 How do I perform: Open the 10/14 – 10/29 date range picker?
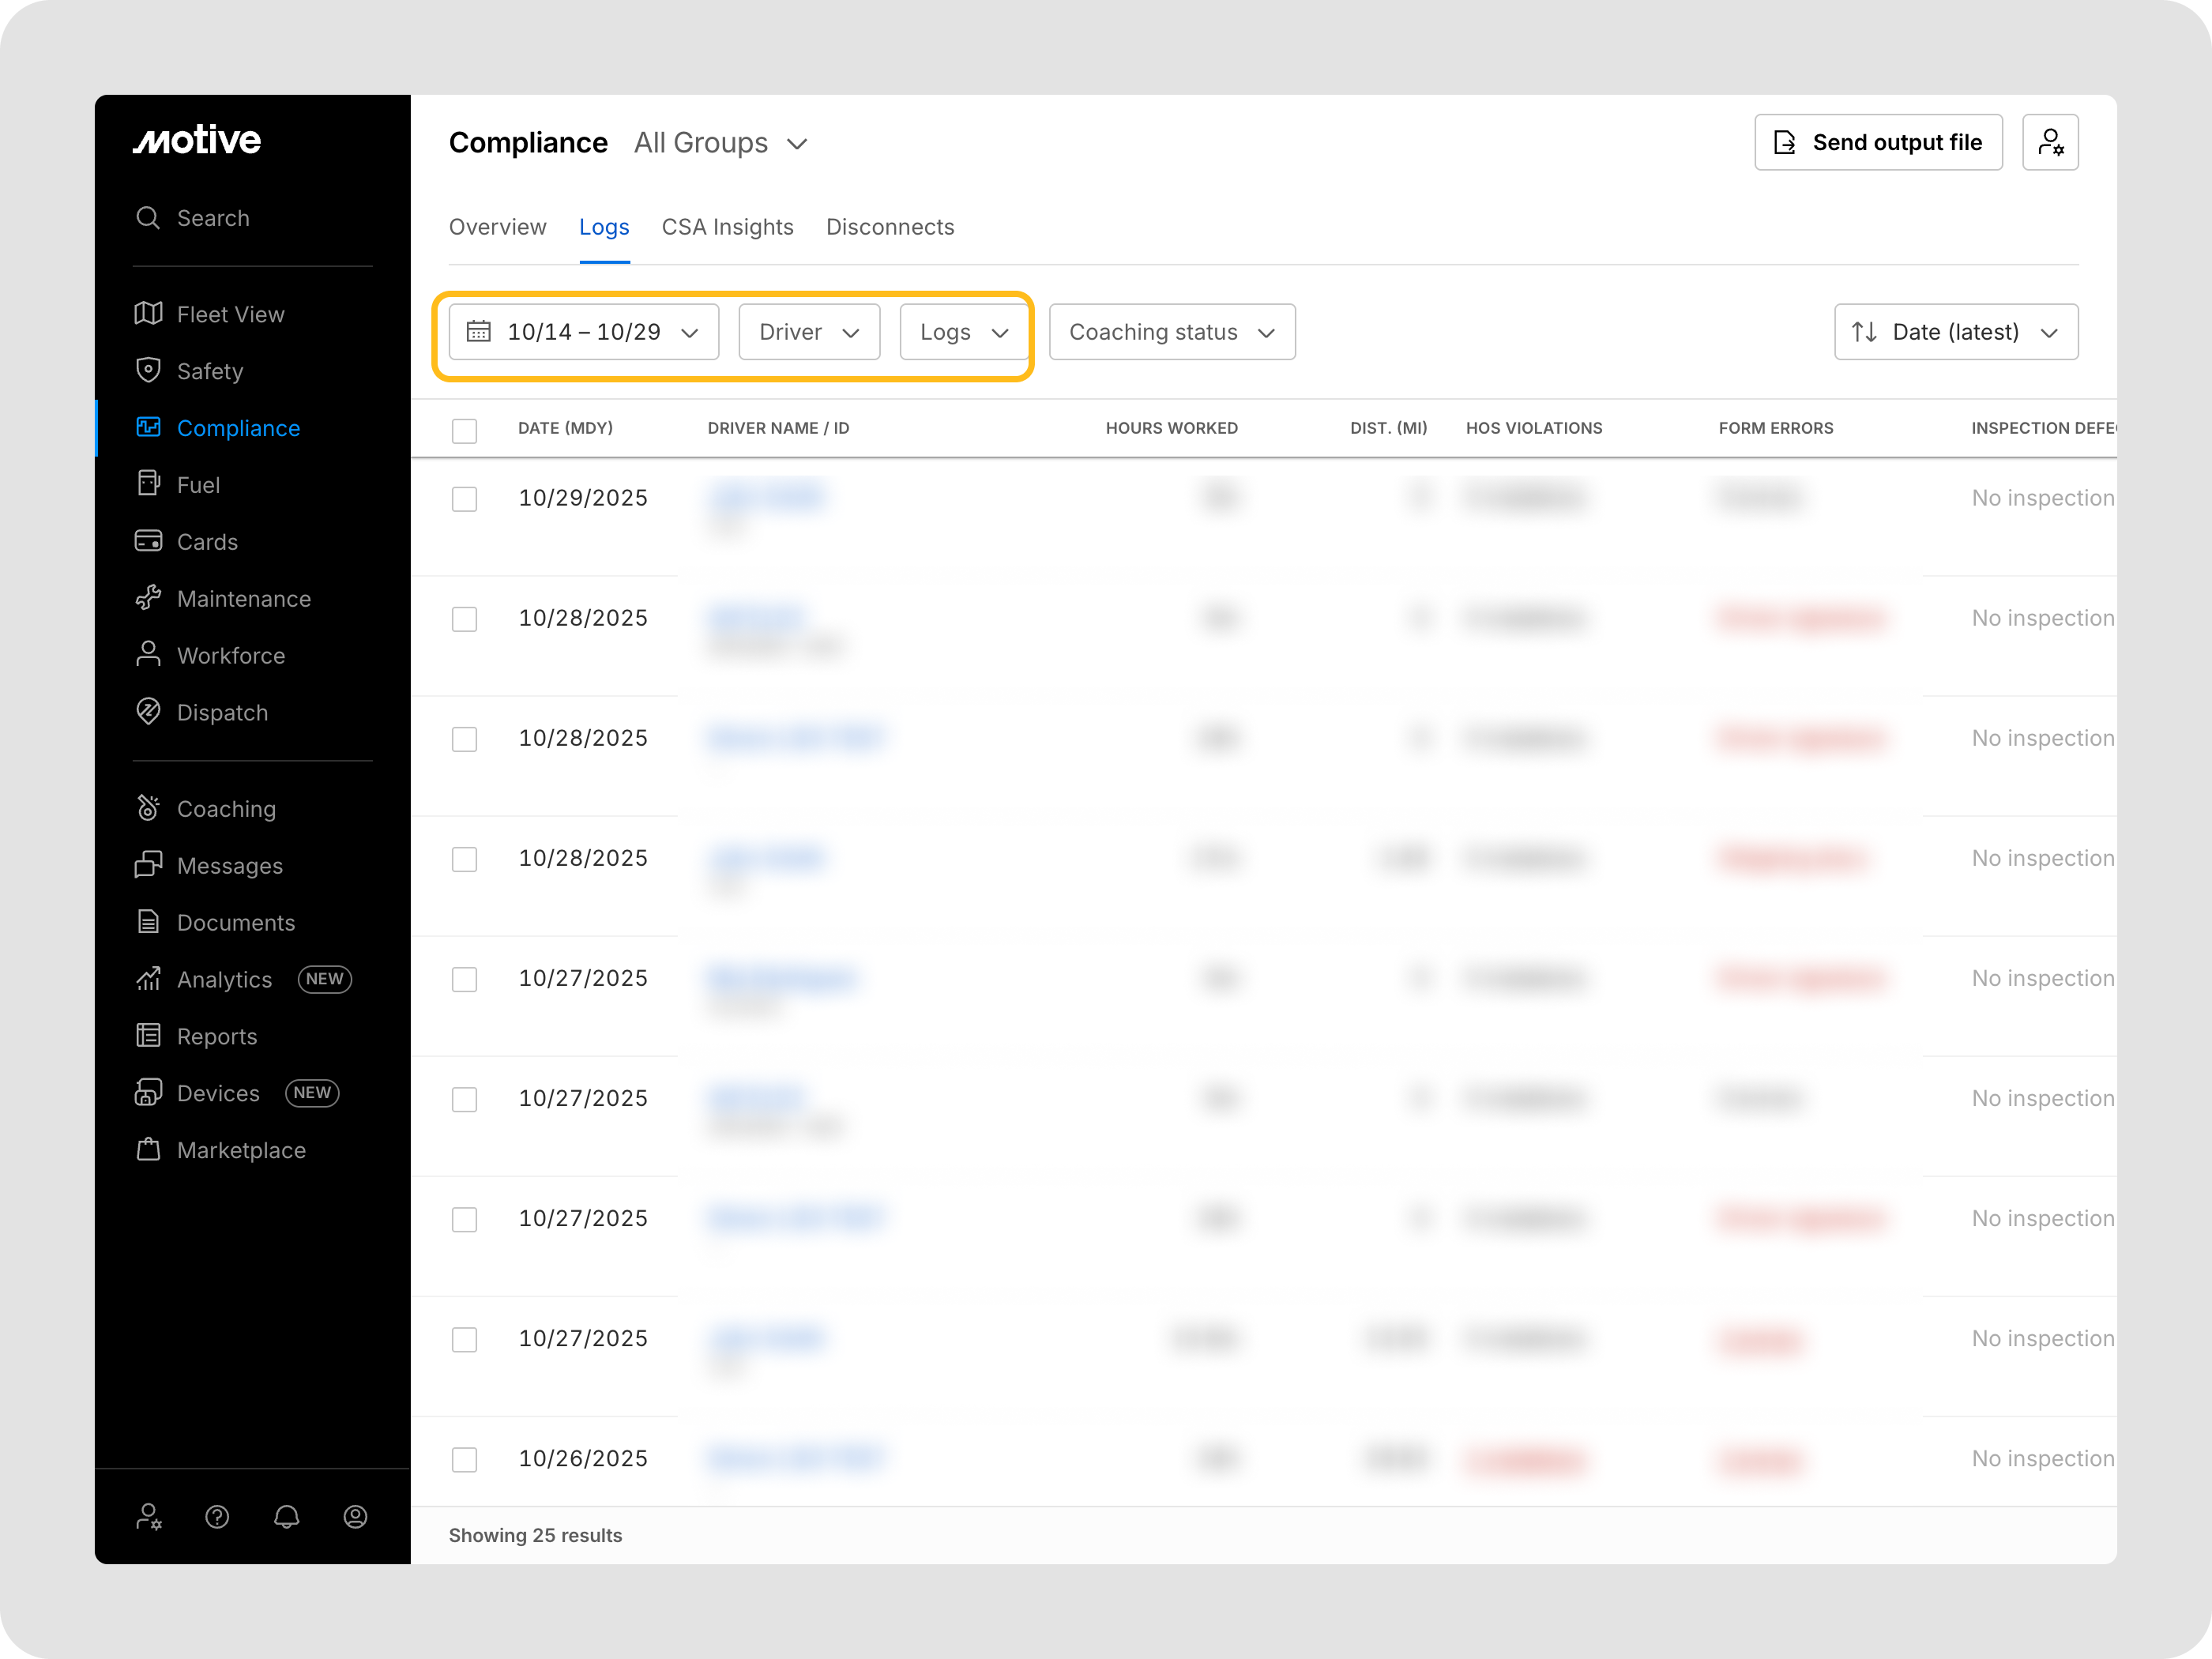583,331
